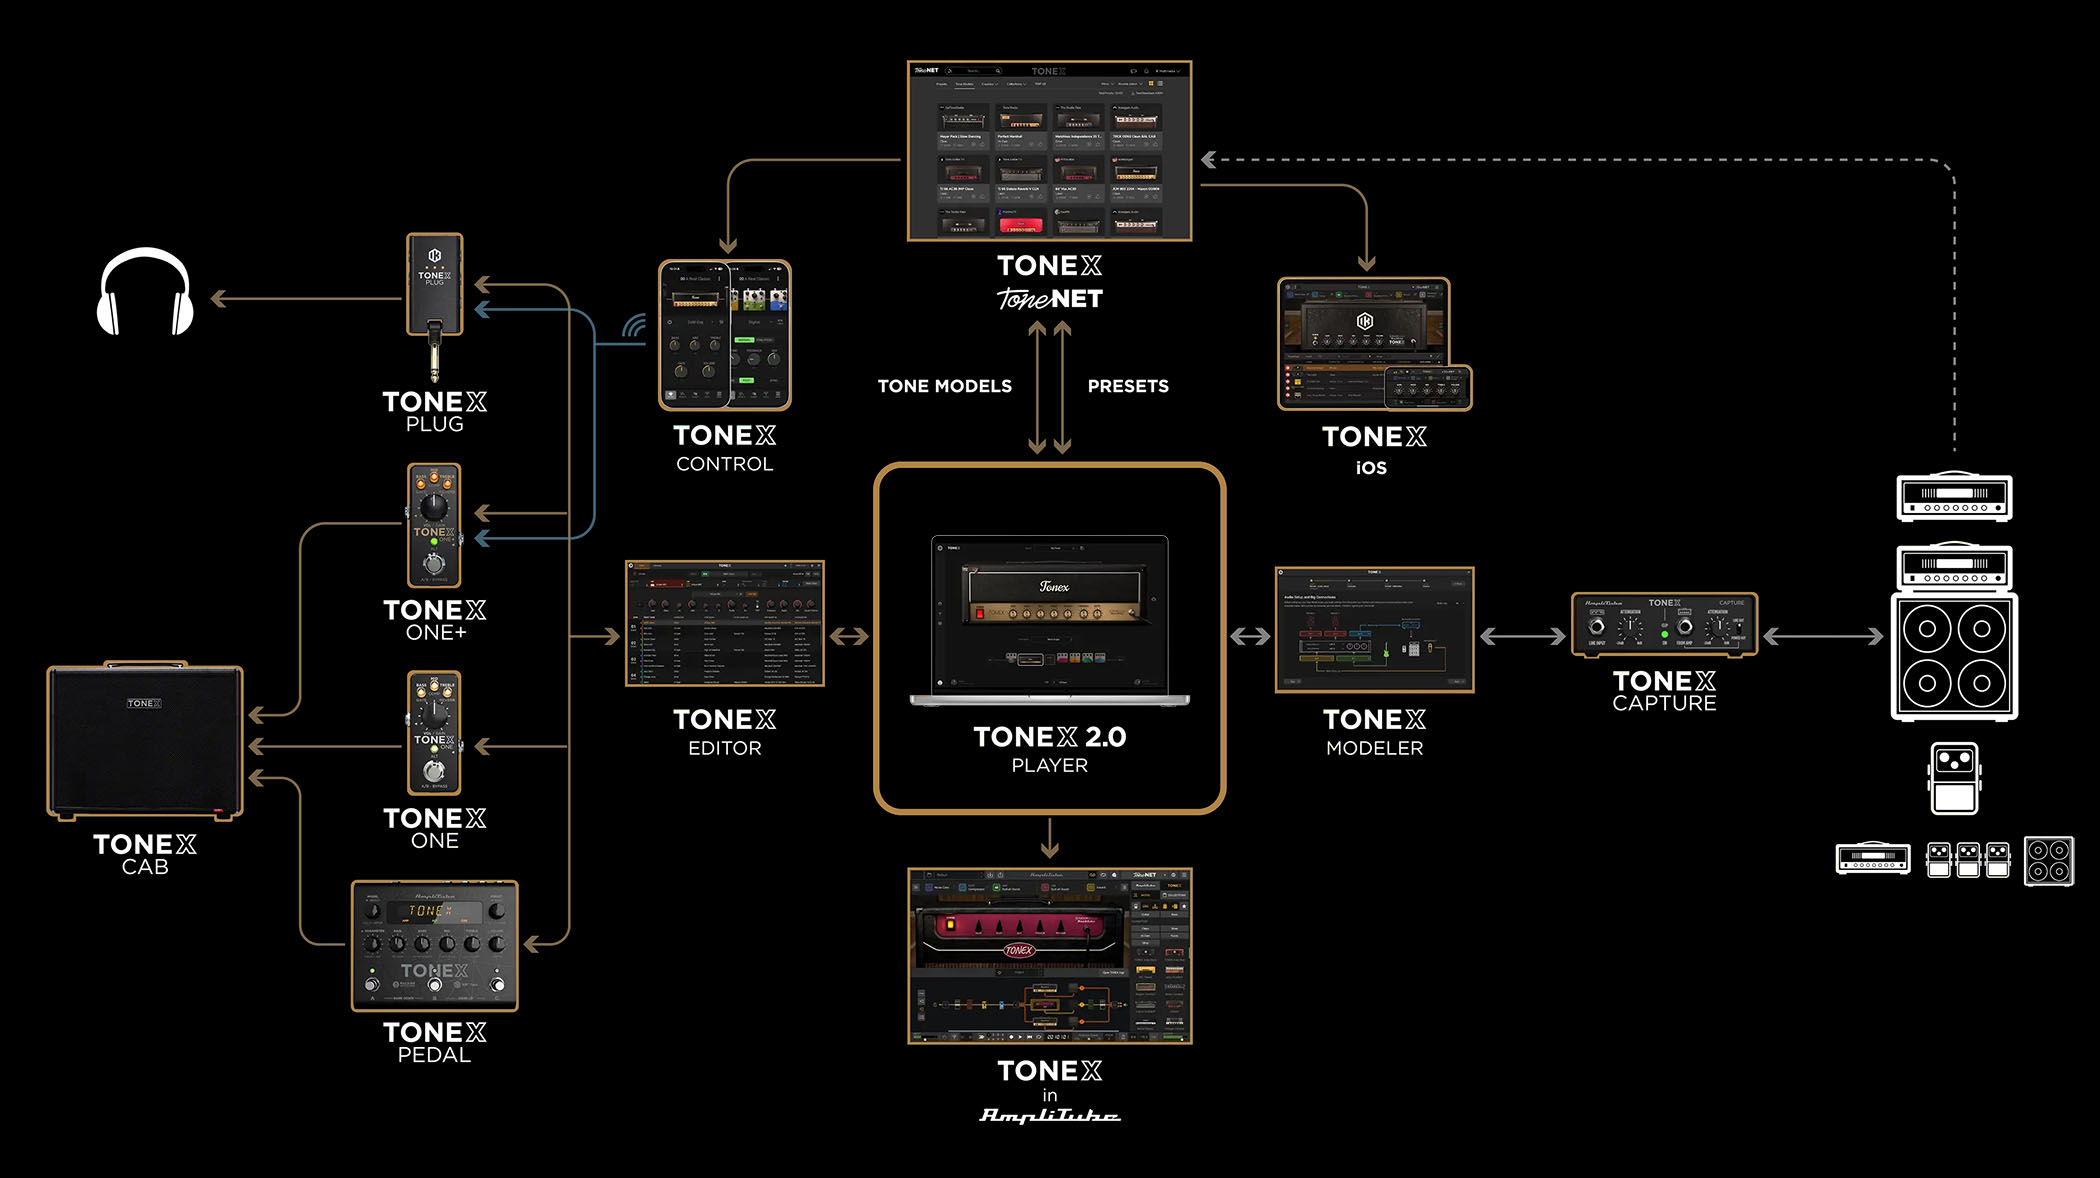Select the large four-speaker cabinet icon
This screenshot has width=2100, height=1178.
(1954, 656)
